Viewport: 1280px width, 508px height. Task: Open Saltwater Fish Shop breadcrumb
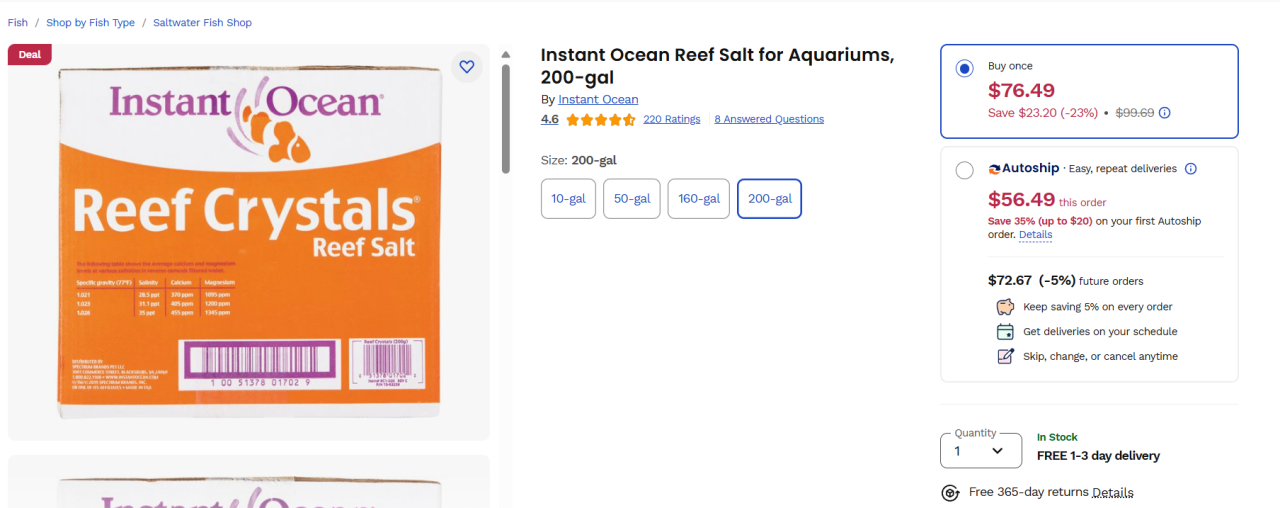tap(202, 23)
